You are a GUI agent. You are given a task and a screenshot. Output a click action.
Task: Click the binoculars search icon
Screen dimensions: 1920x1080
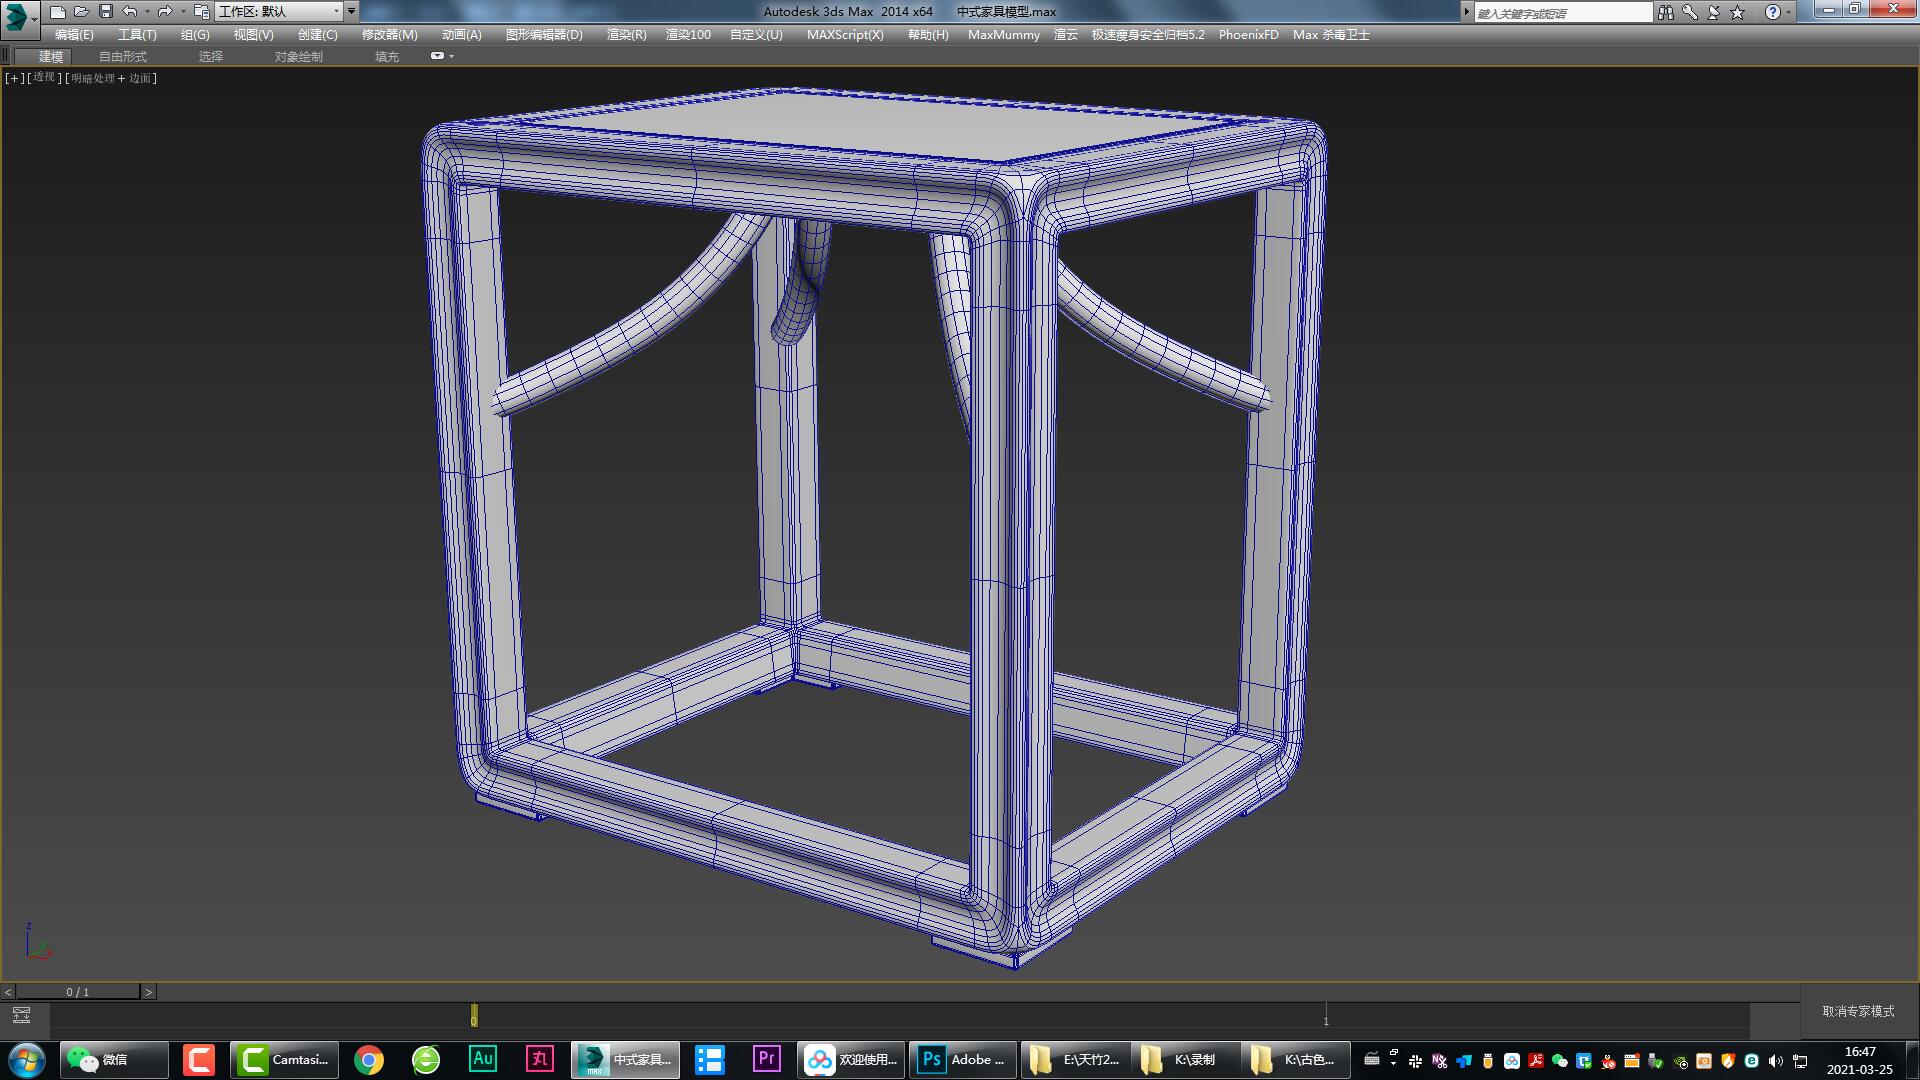(1665, 12)
